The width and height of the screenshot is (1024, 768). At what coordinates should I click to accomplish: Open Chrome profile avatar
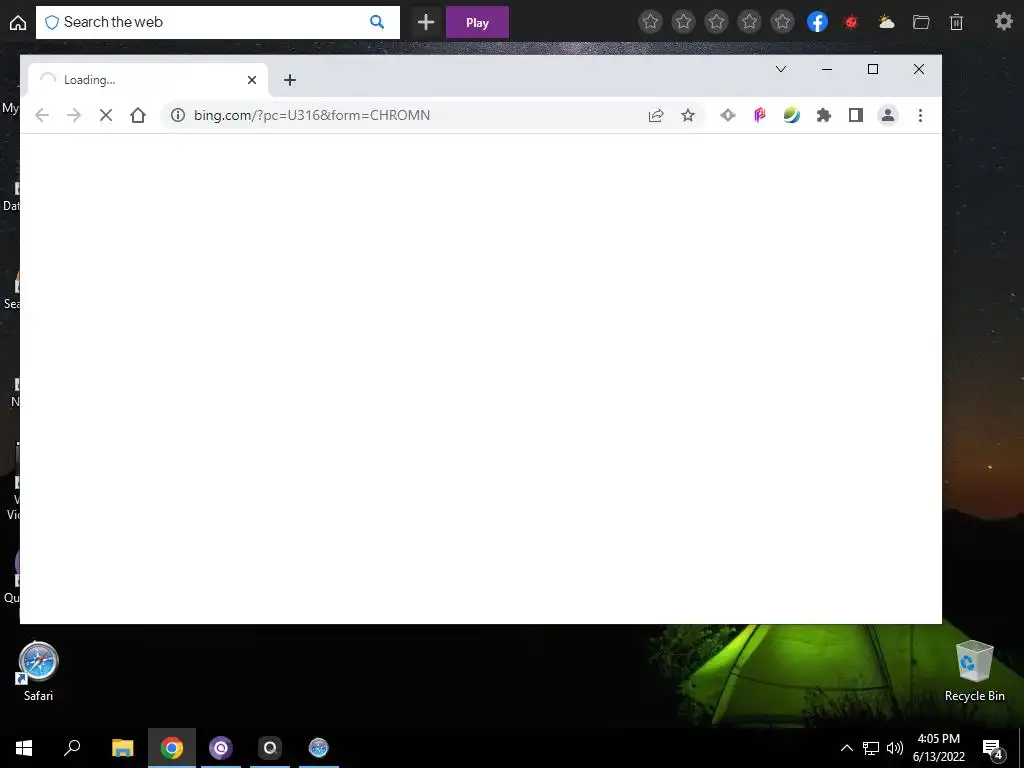pos(888,116)
